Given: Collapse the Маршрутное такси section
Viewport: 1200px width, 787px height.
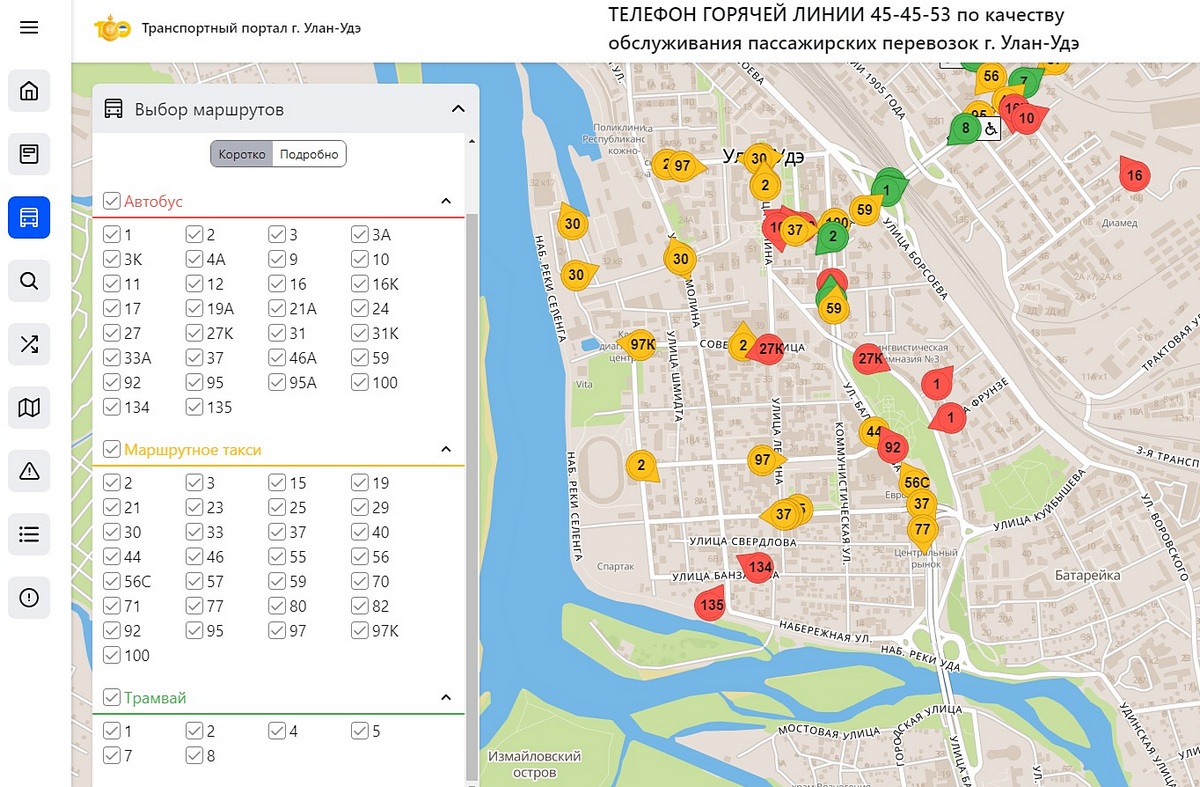Looking at the screenshot, I should point(446,450).
